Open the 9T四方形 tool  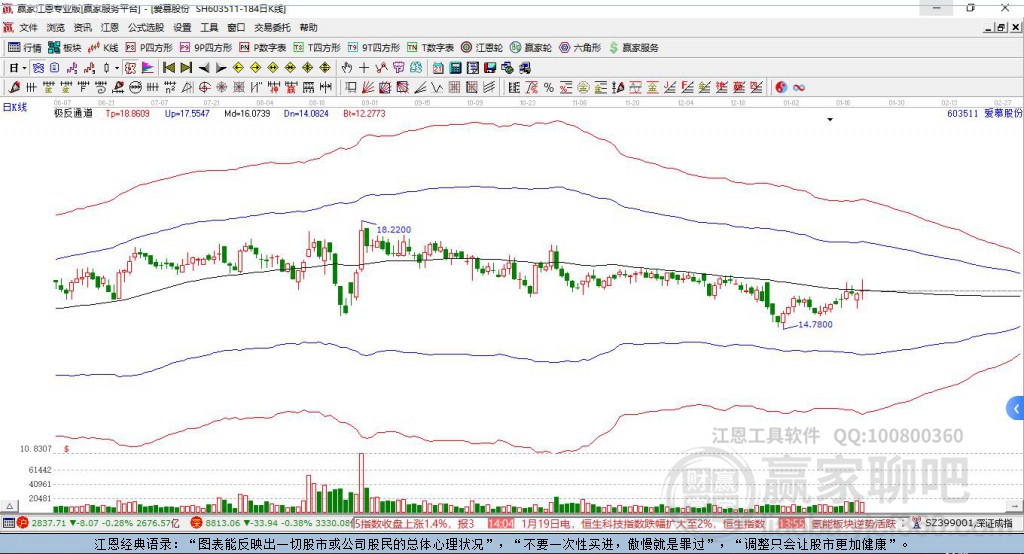pyautogui.click(x=374, y=48)
